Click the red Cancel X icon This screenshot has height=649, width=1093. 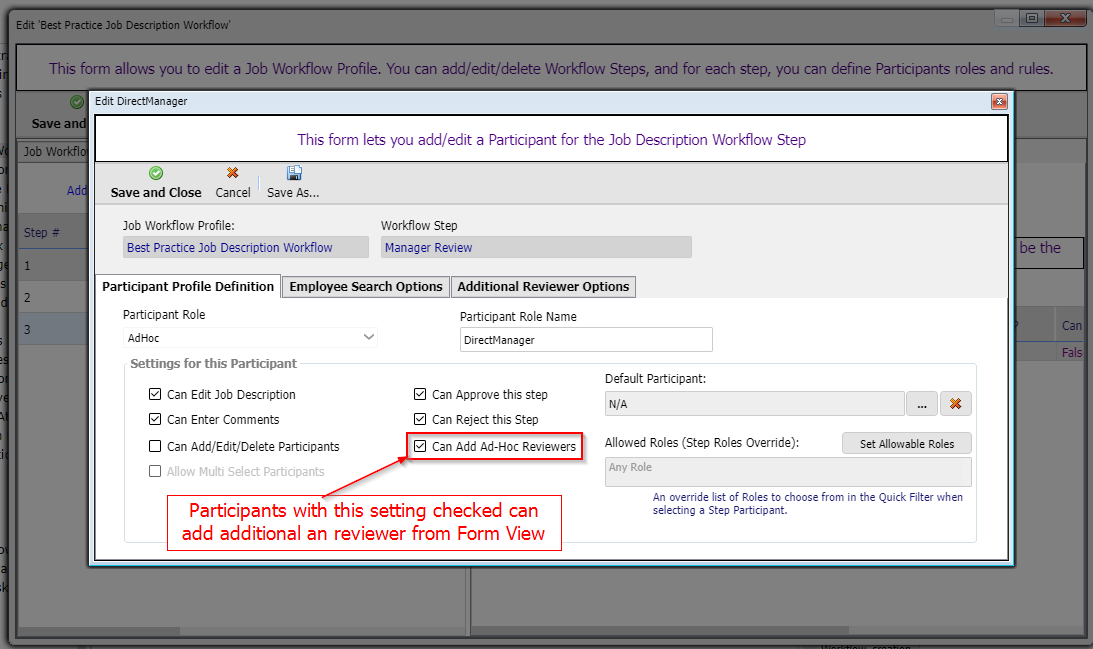click(233, 174)
